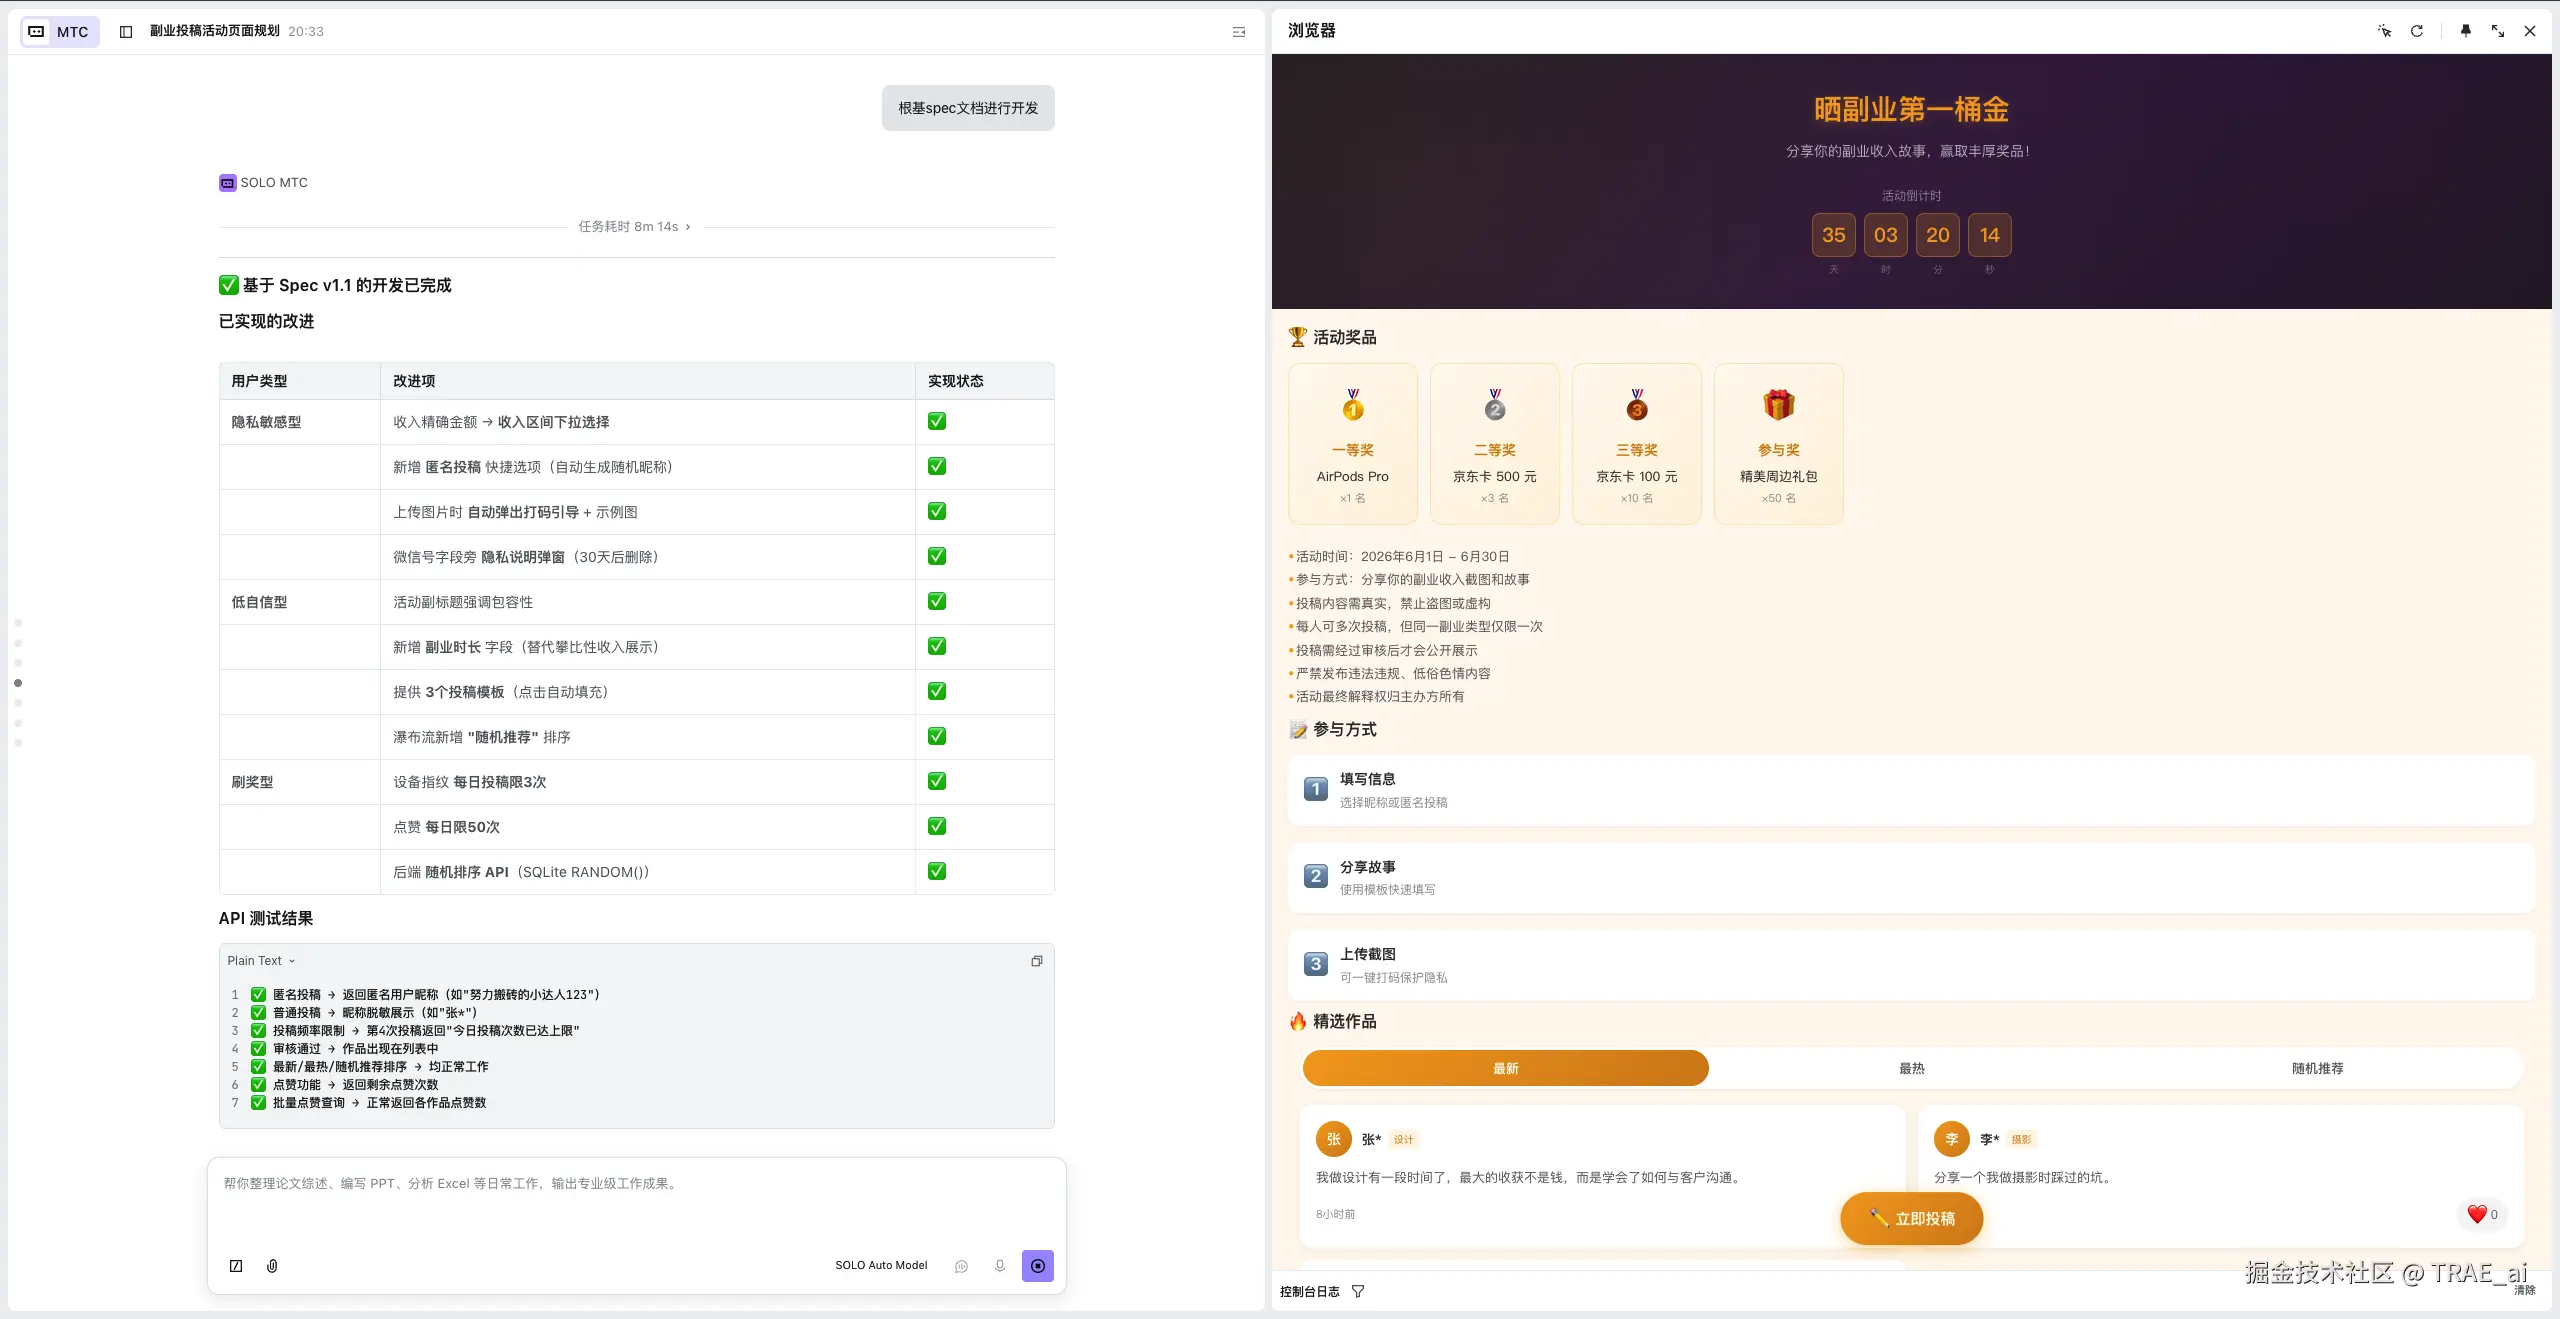Image resolution: width=2560 pixels, height=1319 pixels.
Task: Open the Plain Text language dropdown
Action: [261, 961]
